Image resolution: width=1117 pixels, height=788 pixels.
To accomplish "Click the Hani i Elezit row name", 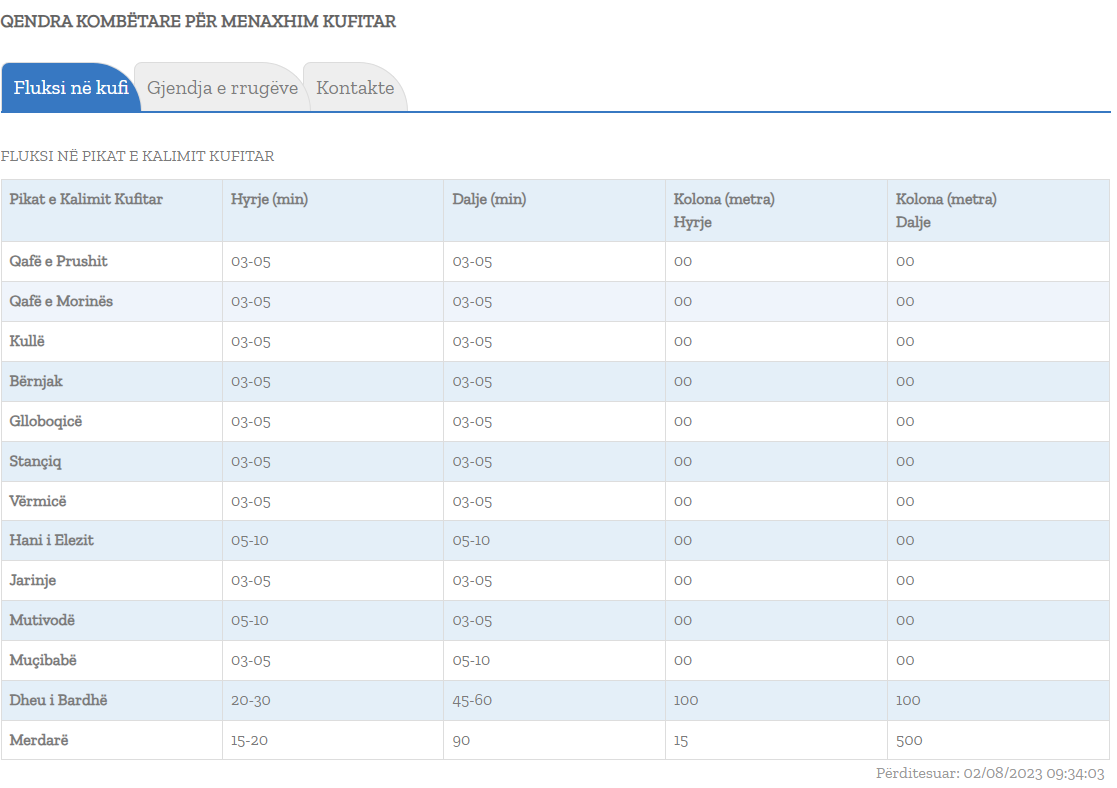I will 52,540.
